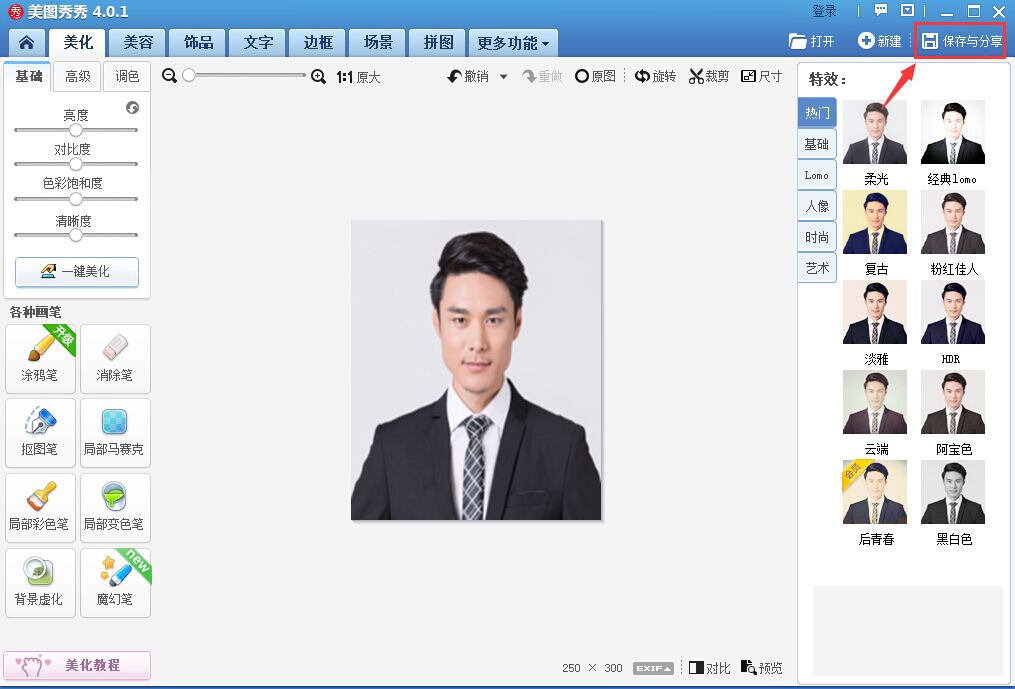Toggle the 对比 compare view
This screenshot has height=689, width=1015.
pyautogui.click(x=709, y=668)
